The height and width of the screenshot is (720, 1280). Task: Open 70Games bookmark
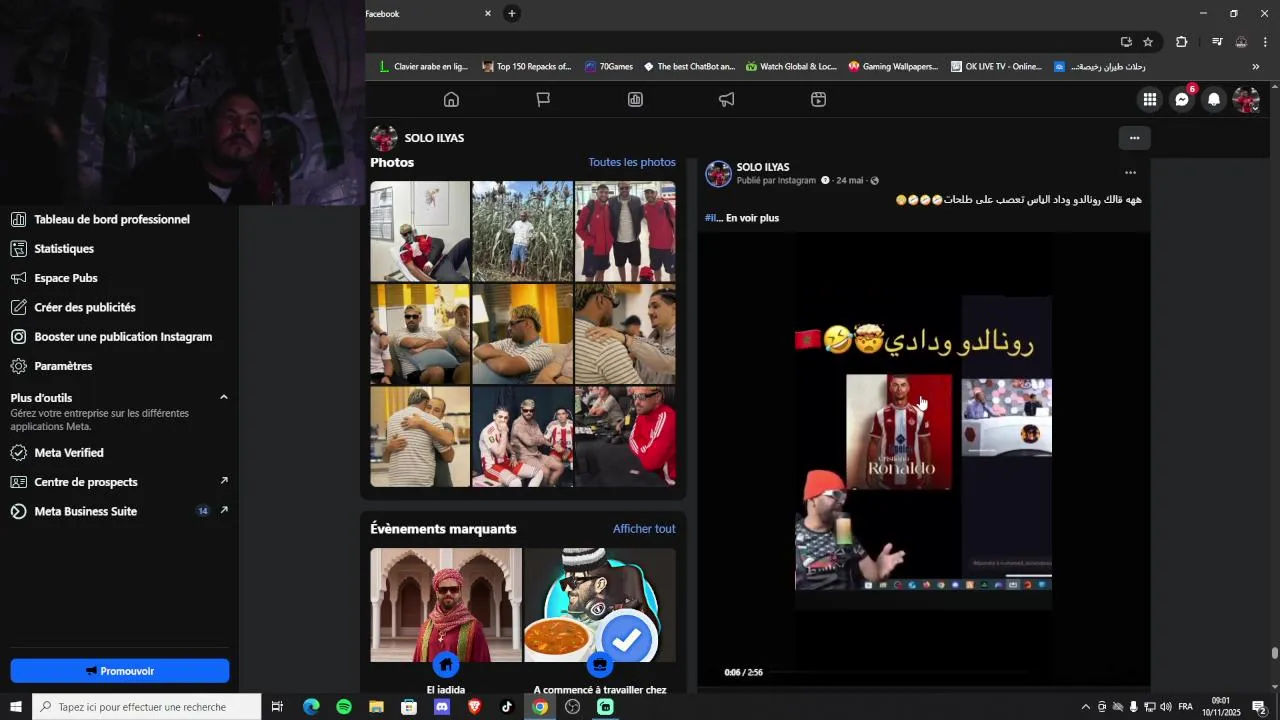pos(609,67)
